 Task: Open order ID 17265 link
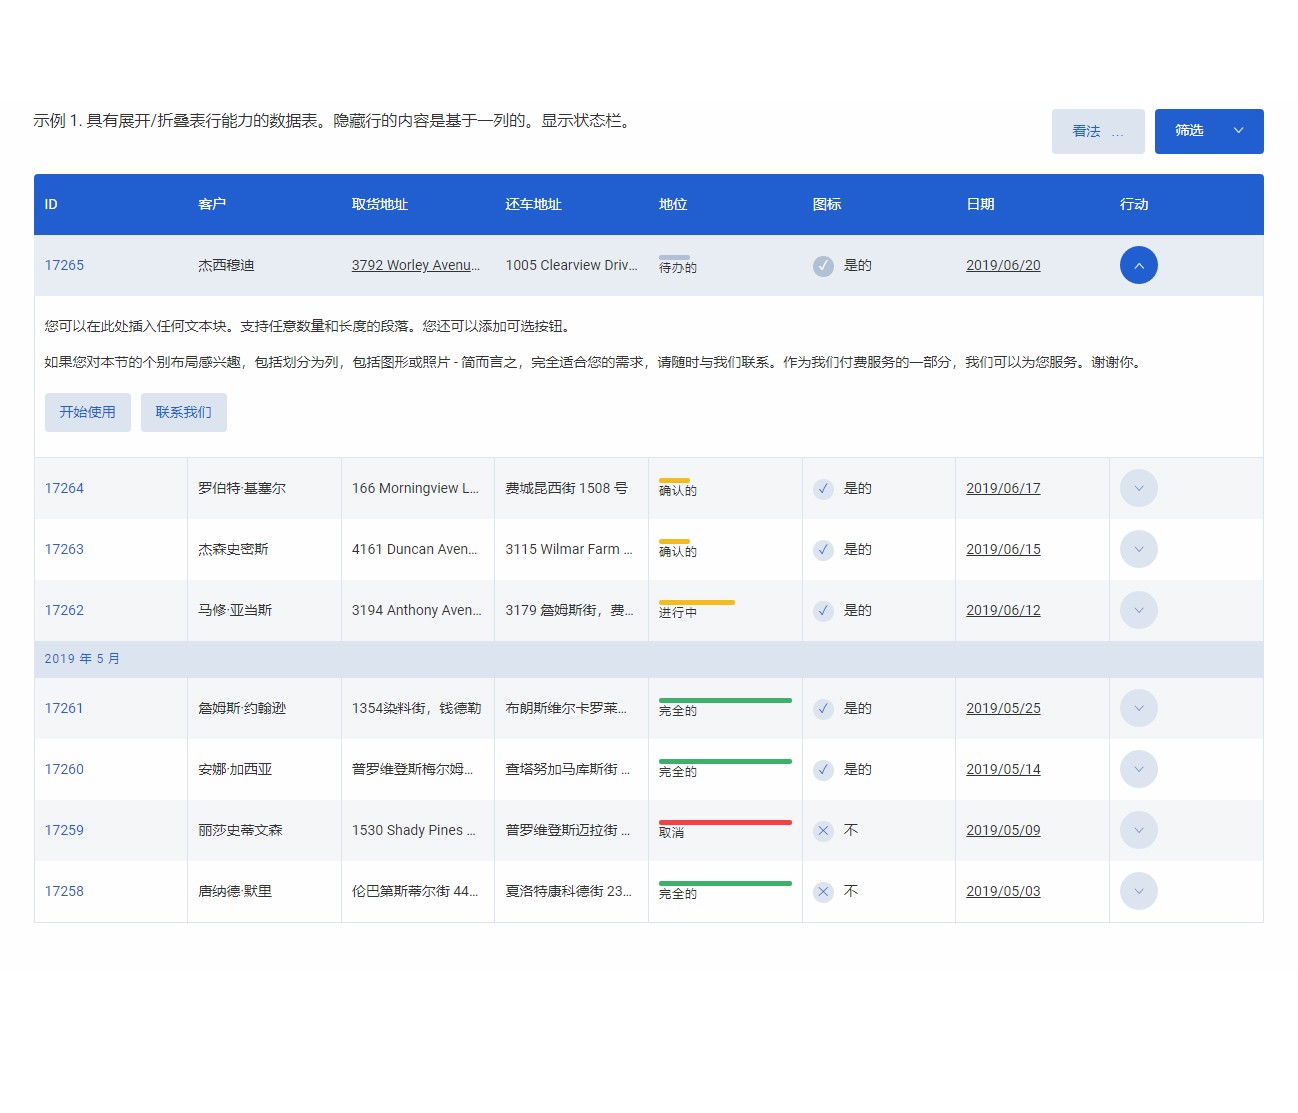(x=64, y=265)
